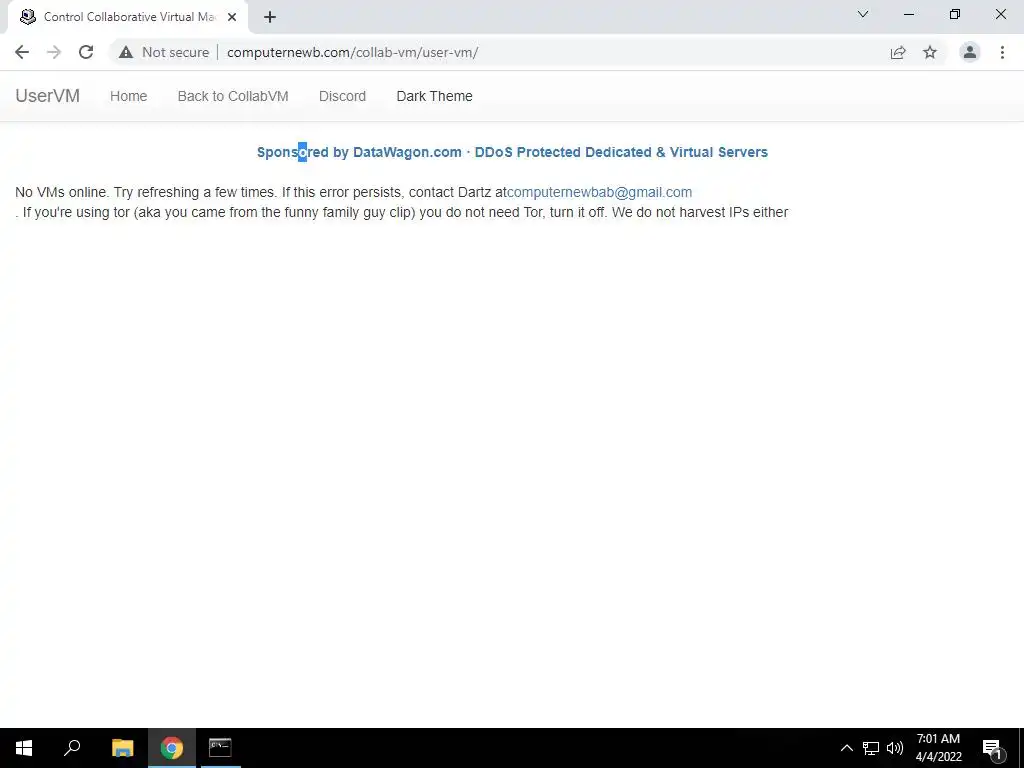Click the computernewbab@gmail.com email link
Viewport: 1024px width, 768px height.
click(600, 192)
